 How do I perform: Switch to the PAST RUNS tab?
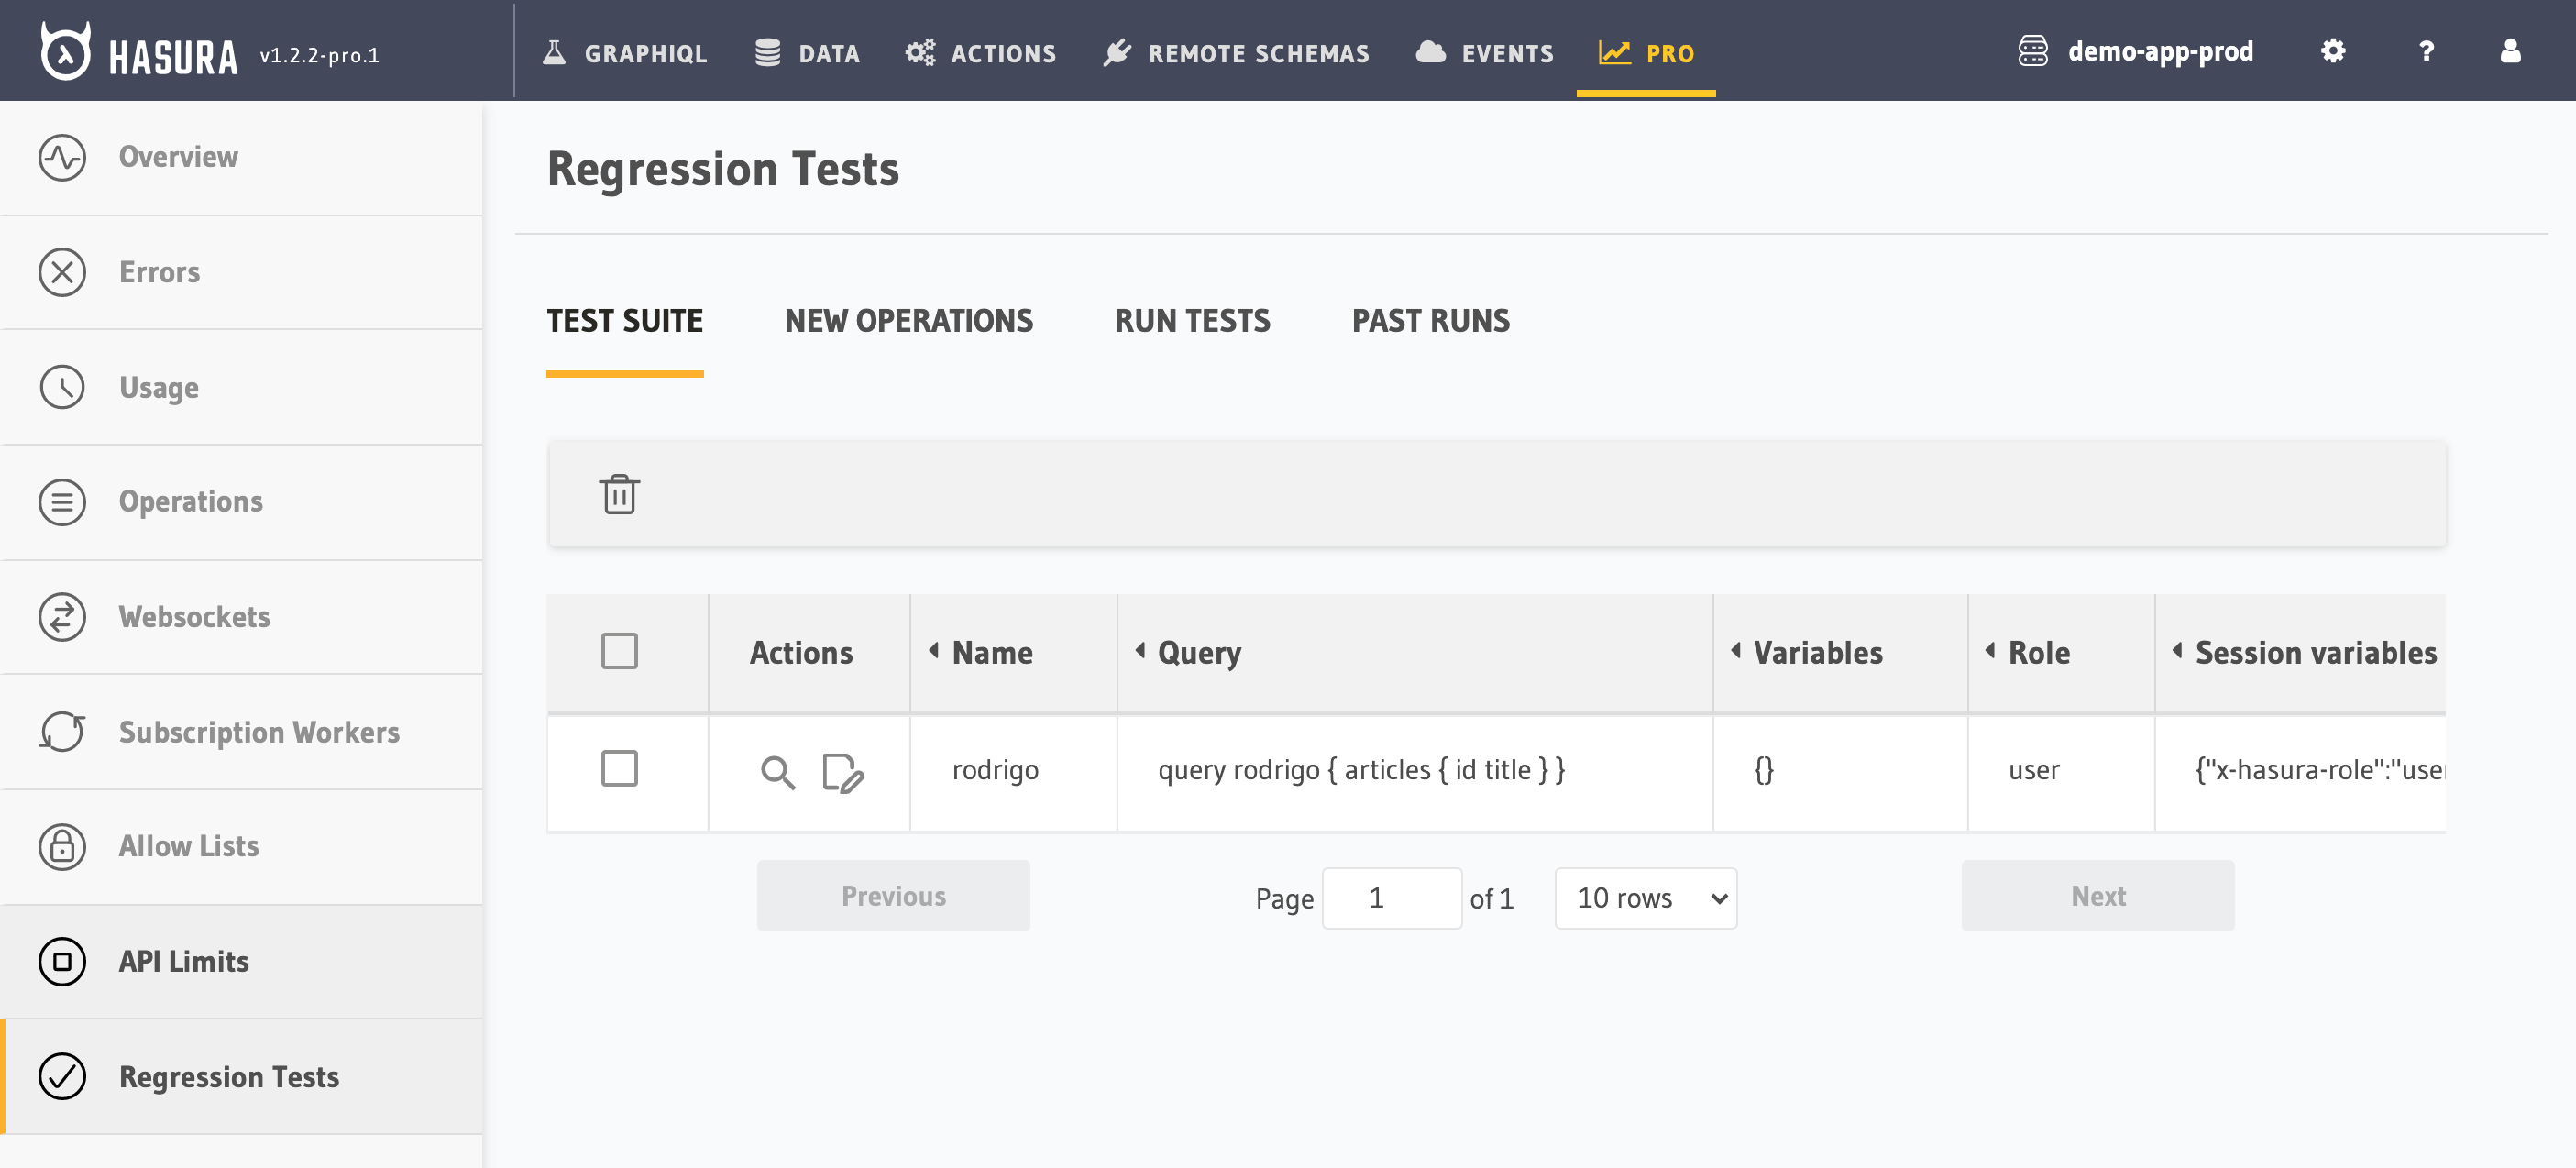1429,320
